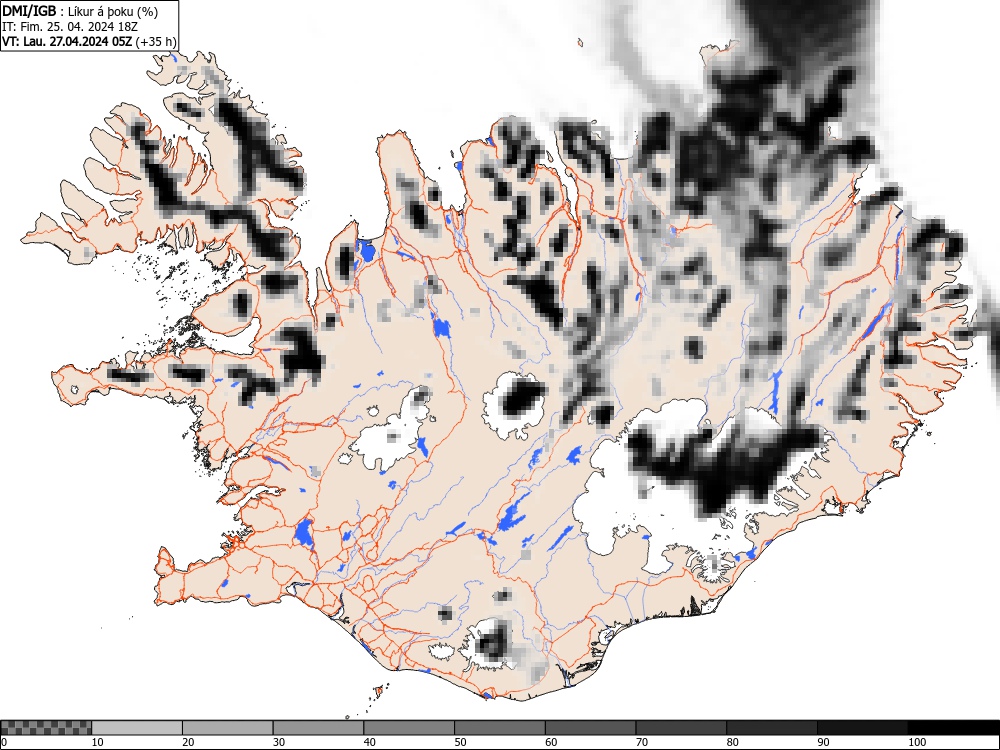
Task: Click the 30–40 gray legend swatch
Action: [x=318, y=728]
